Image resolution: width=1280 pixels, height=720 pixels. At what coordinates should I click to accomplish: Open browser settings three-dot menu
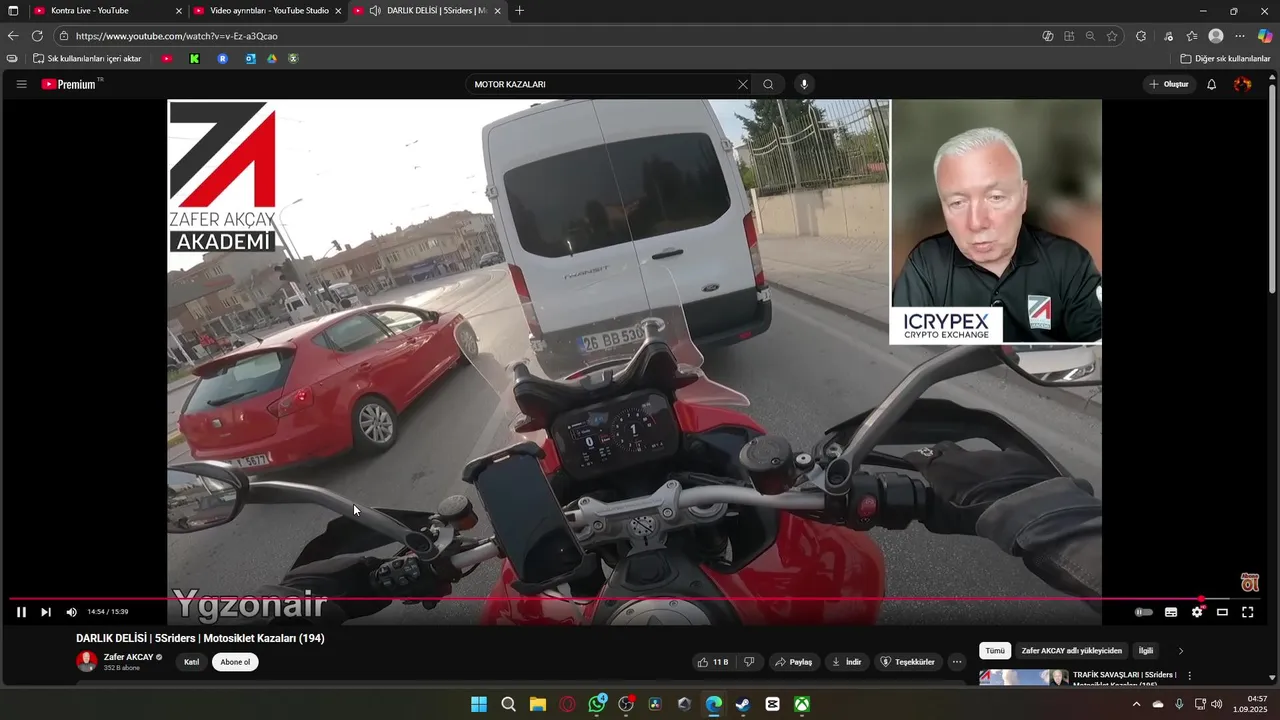[1240, 36]
